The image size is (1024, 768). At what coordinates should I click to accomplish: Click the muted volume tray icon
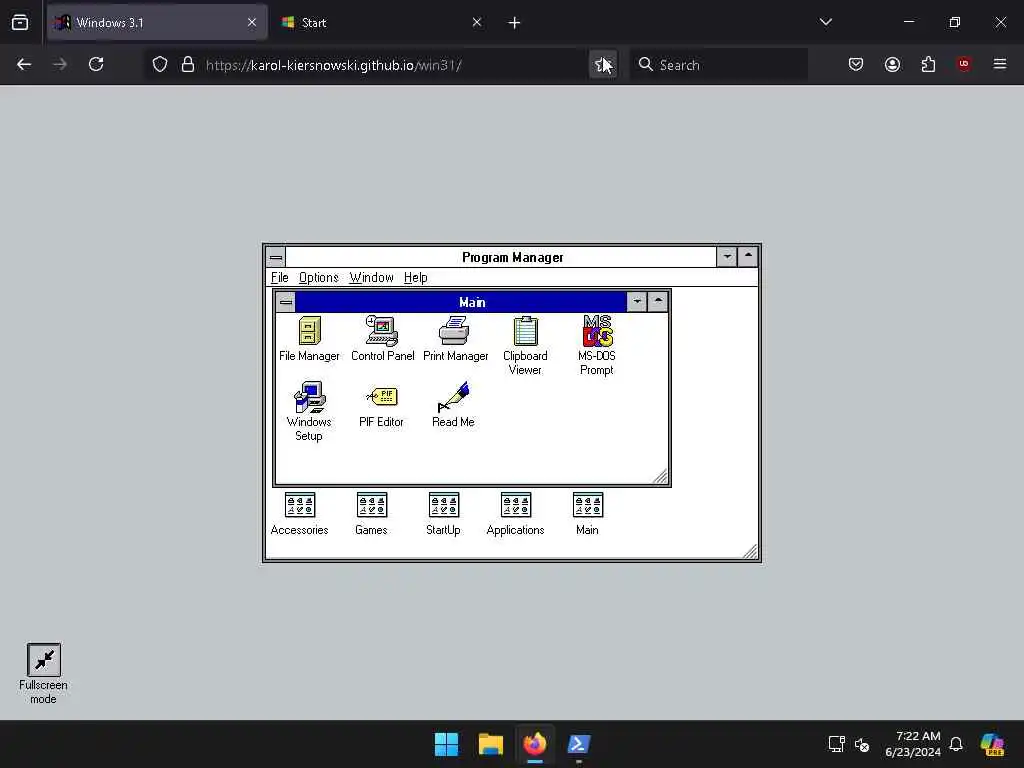pyautogui.click(x=862, y=744)
